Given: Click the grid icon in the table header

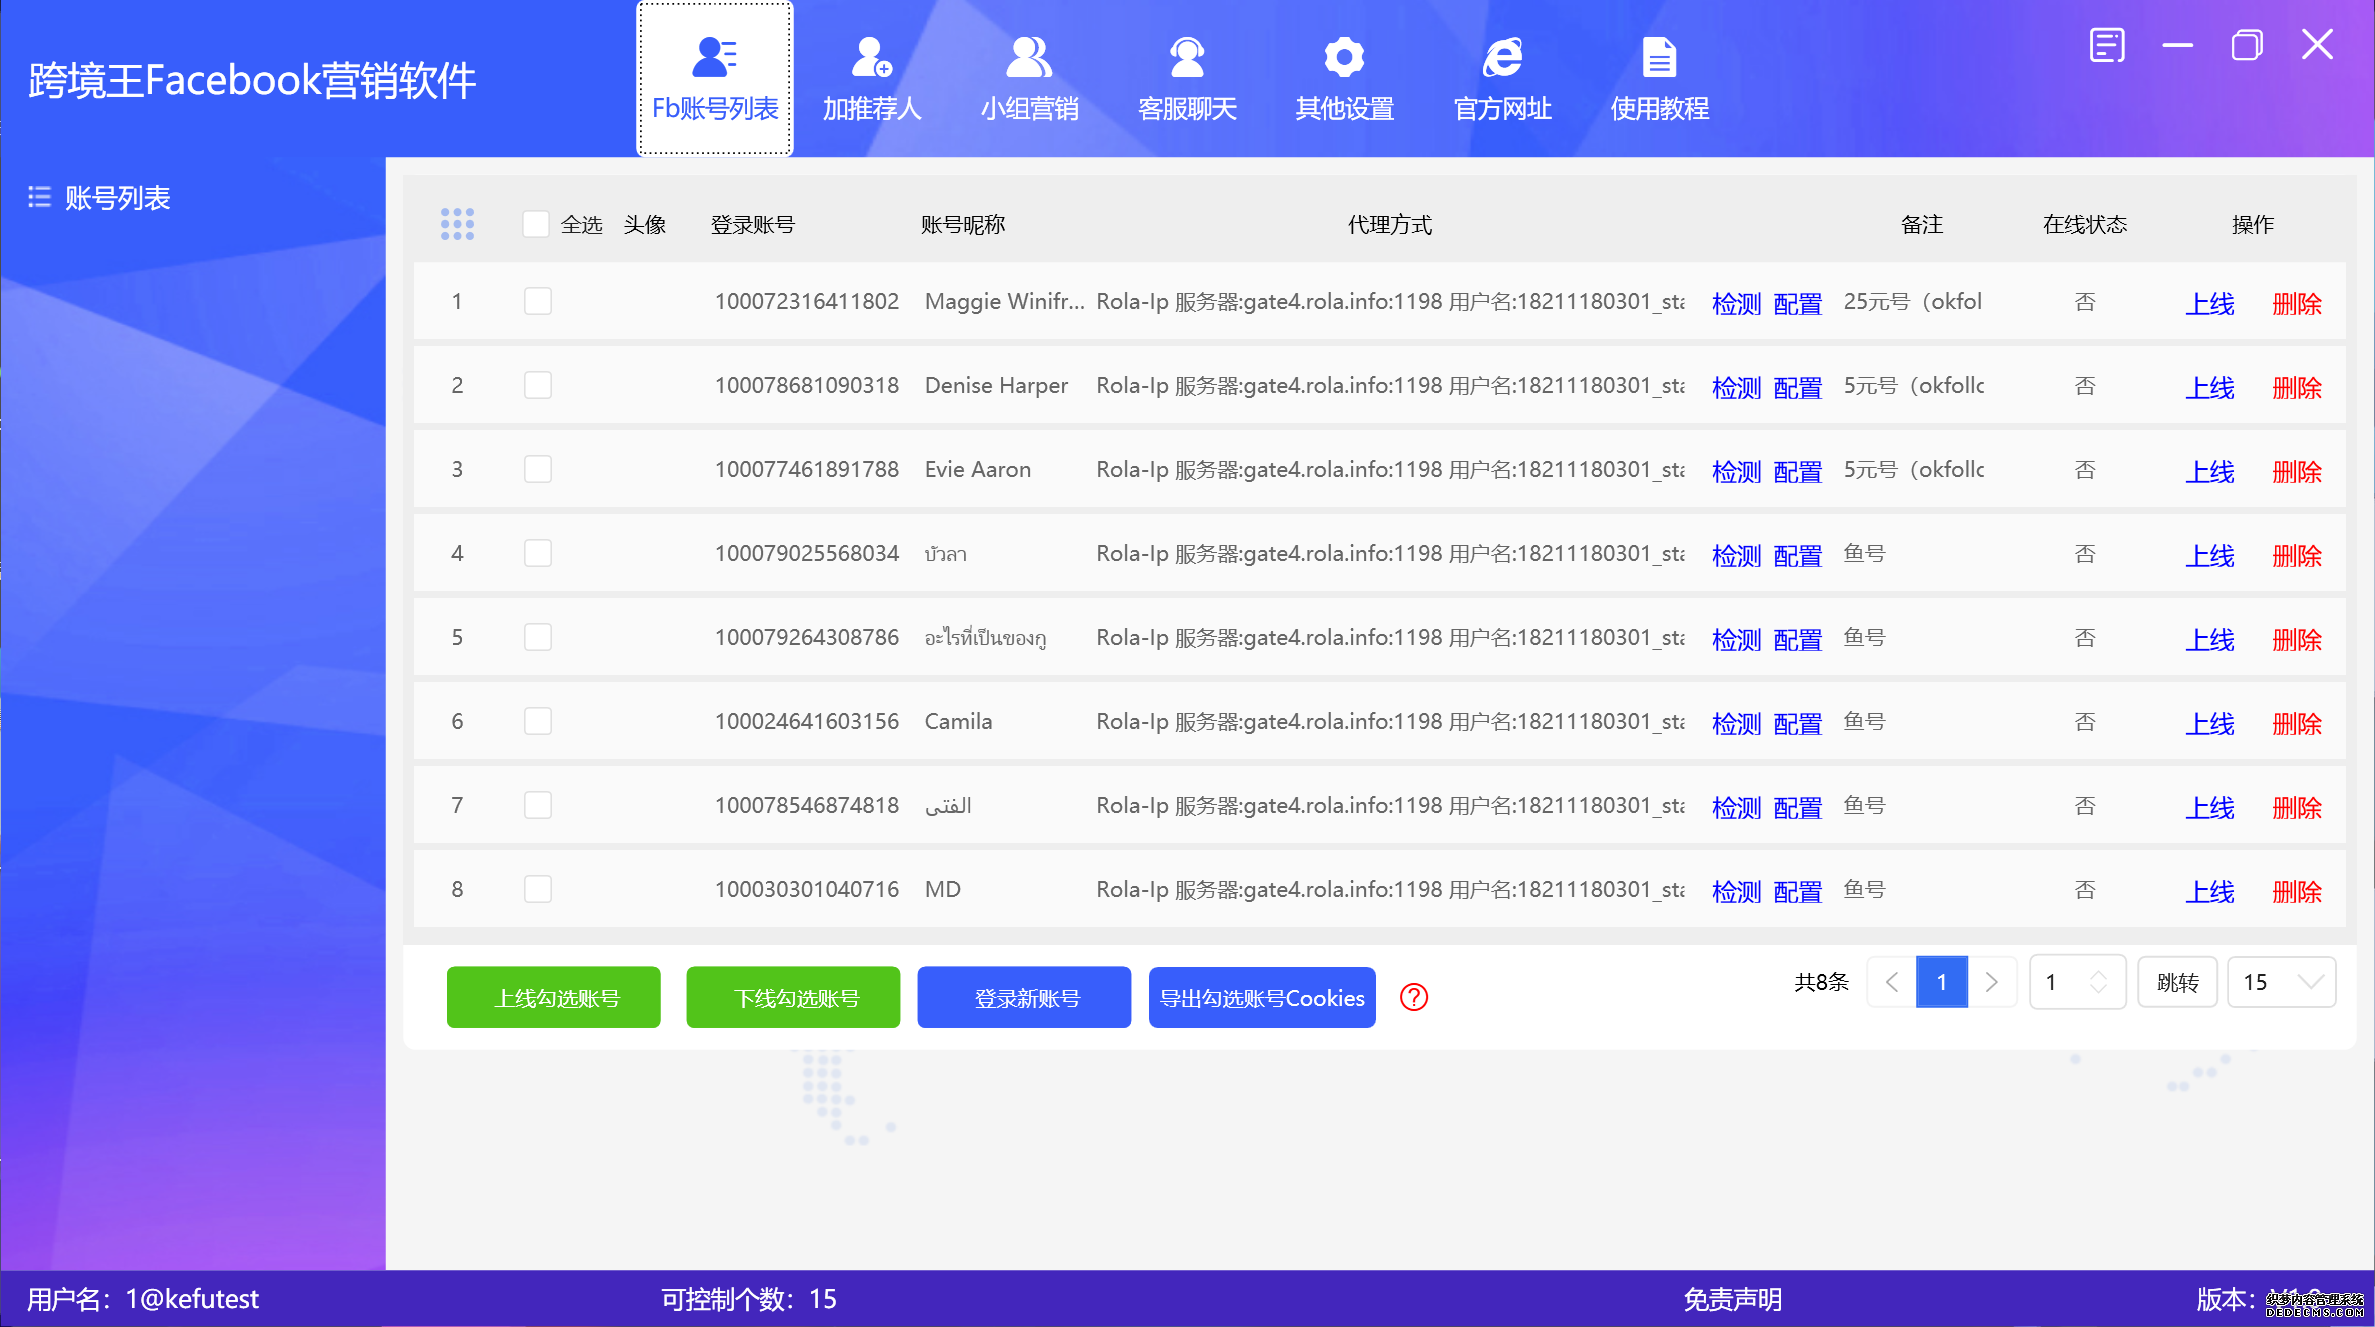Looking at the screenshot, I should pyautogui.click(x=458, y=224).
